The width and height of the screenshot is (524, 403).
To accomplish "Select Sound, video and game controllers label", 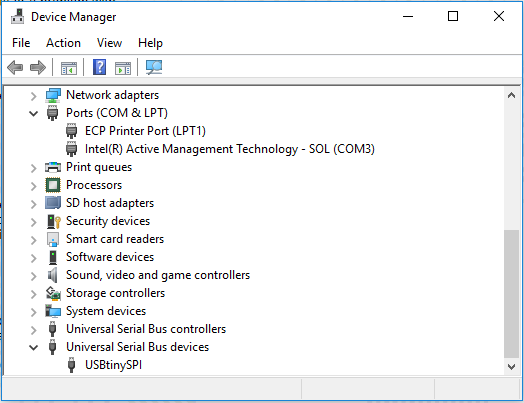I will tap(158, 275).
